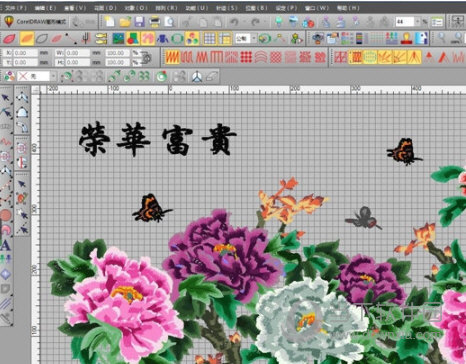Toggle the rulers and guides grid button
Screen dimensions: 466x364
pos(225,38)
